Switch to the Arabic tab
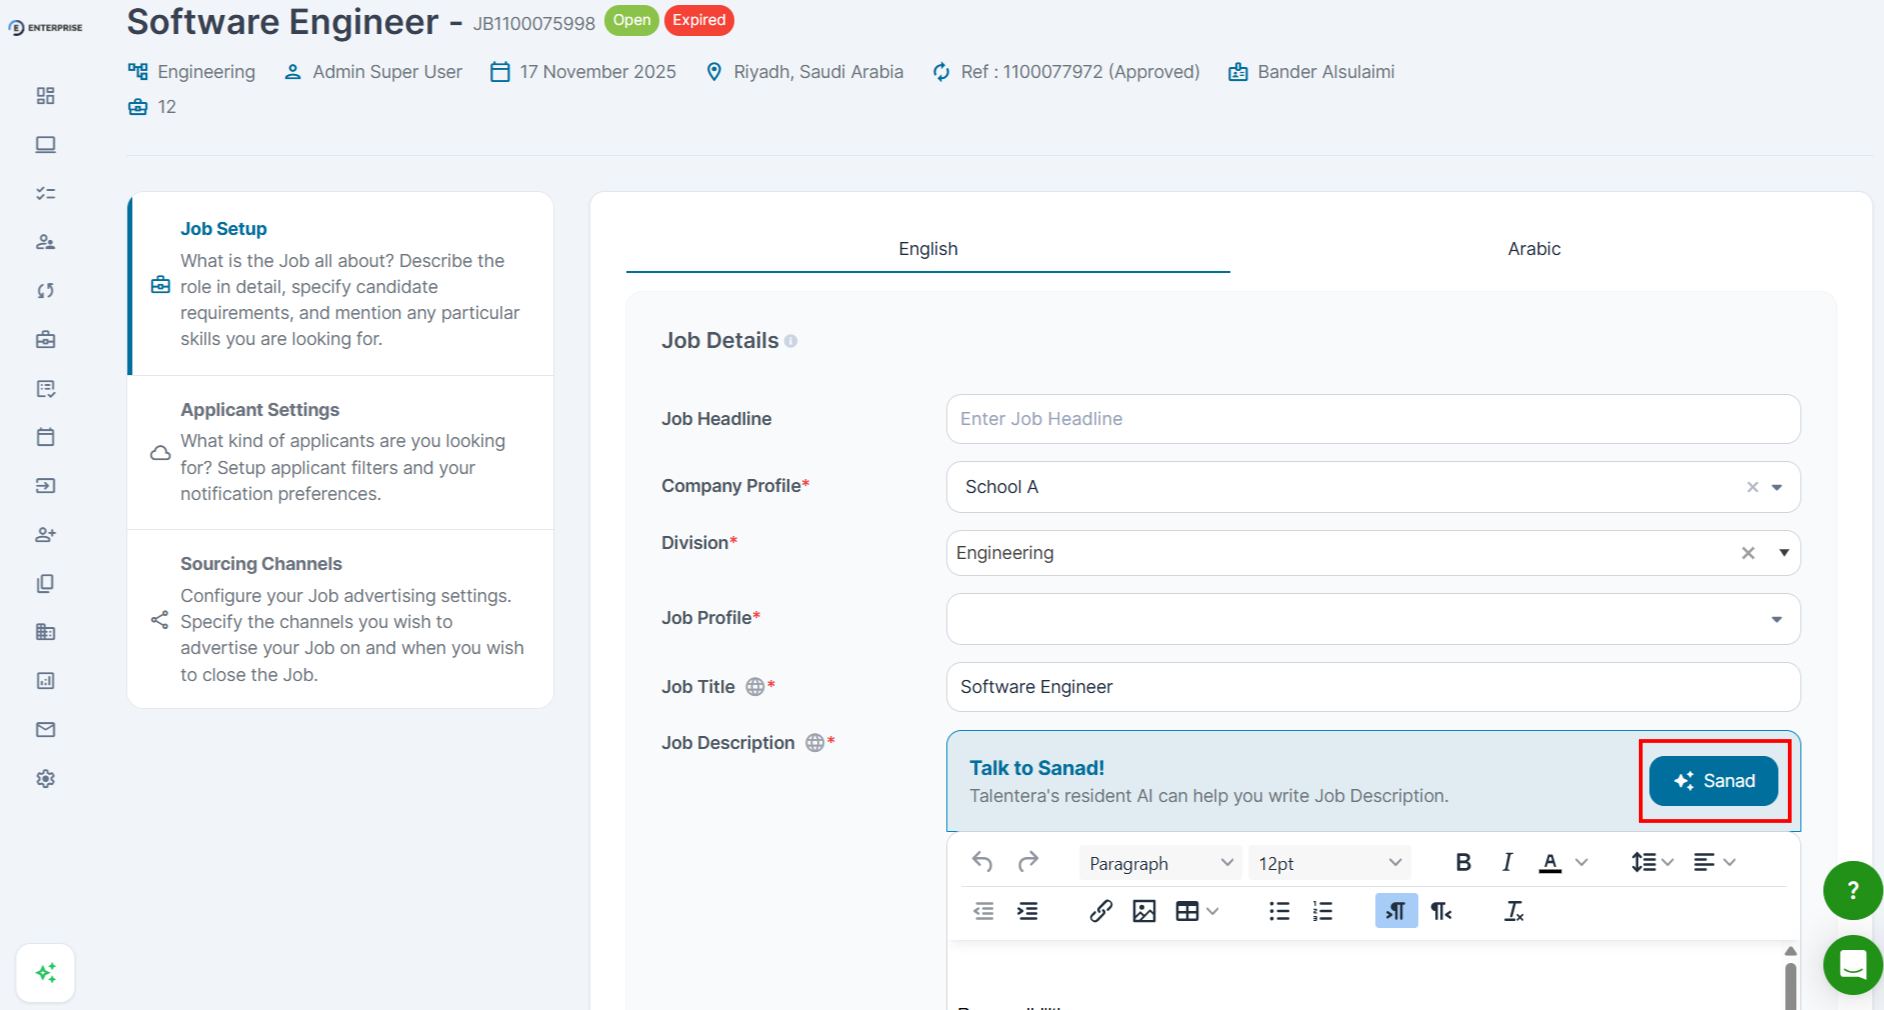This screenshot has height=1010, width=1884. 1533,249
